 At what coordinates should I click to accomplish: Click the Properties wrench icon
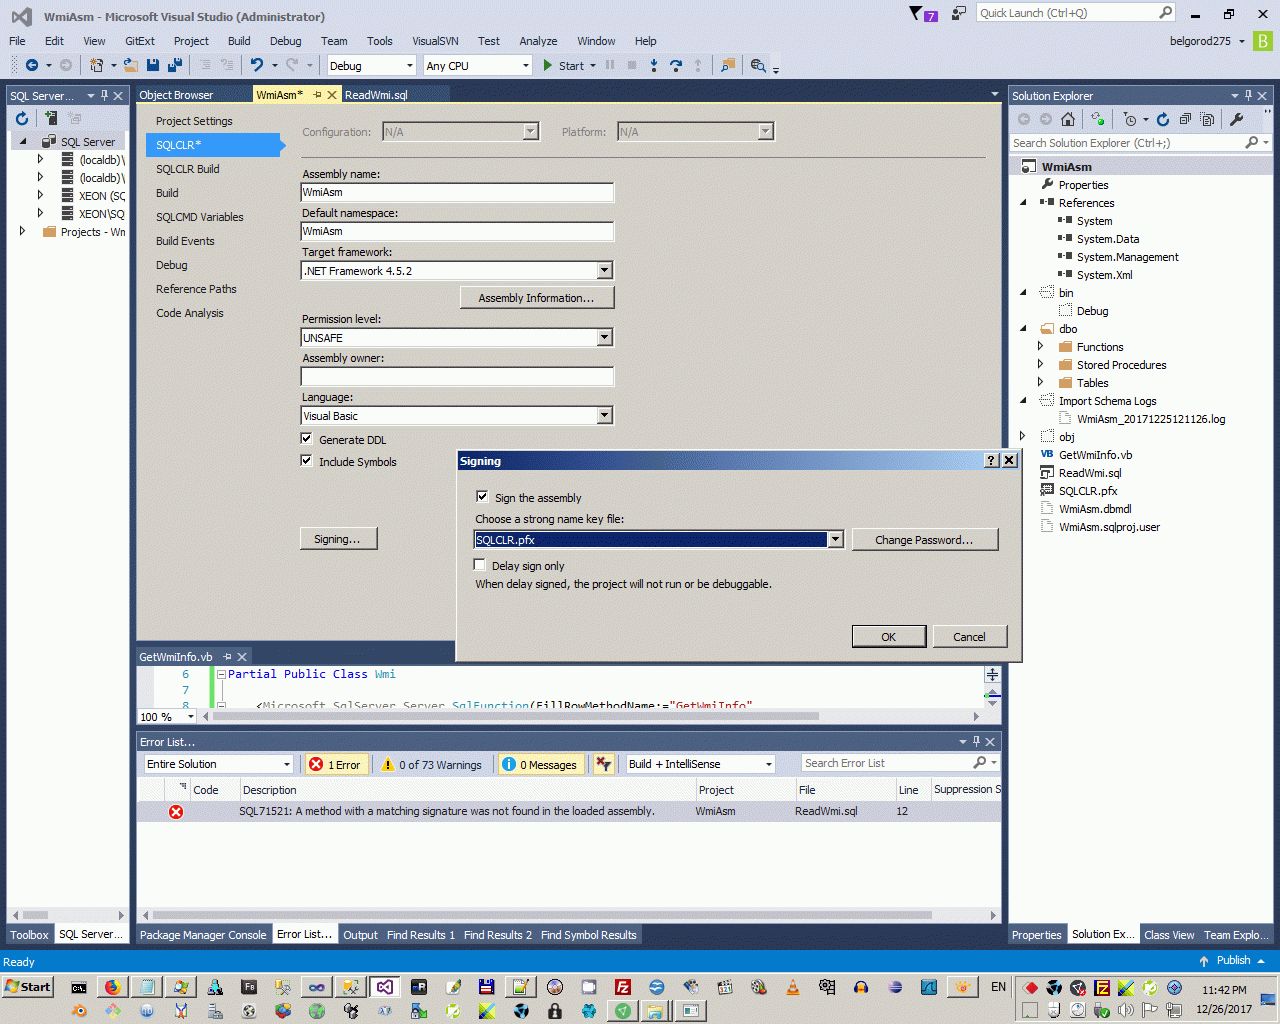point(1237,119)
